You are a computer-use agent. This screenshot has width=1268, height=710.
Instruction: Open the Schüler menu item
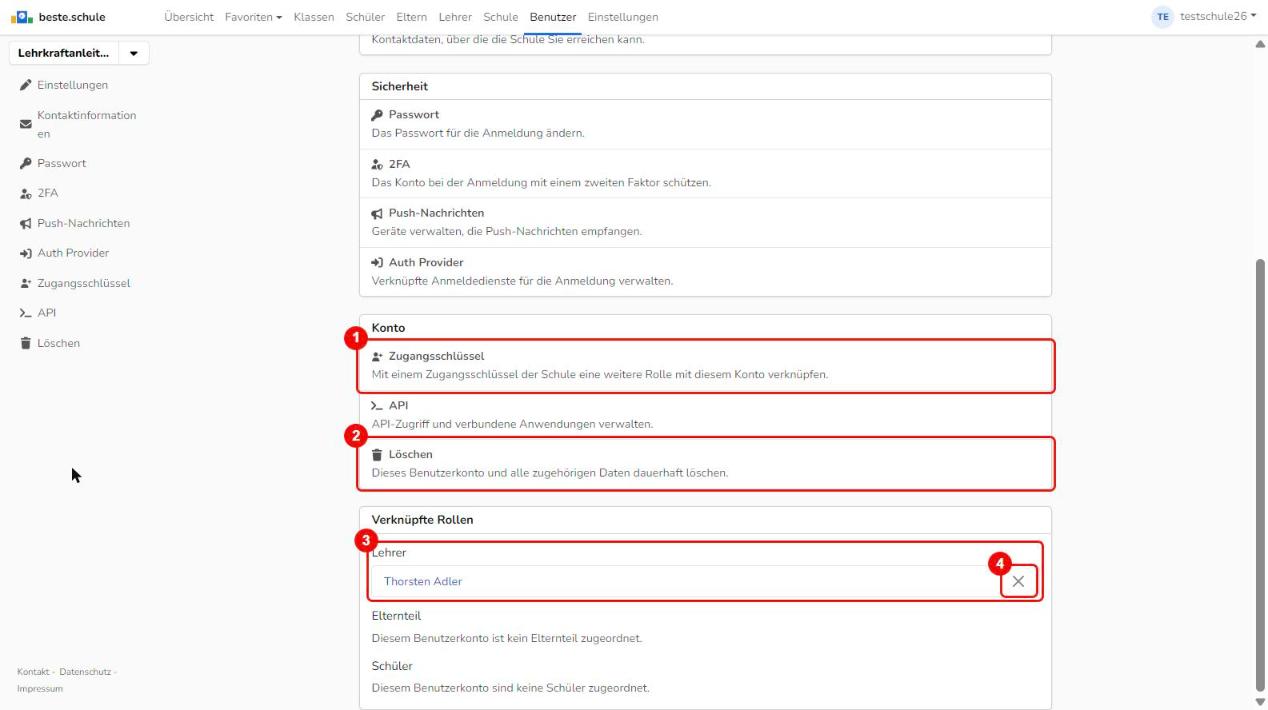(x=366, y=17)
